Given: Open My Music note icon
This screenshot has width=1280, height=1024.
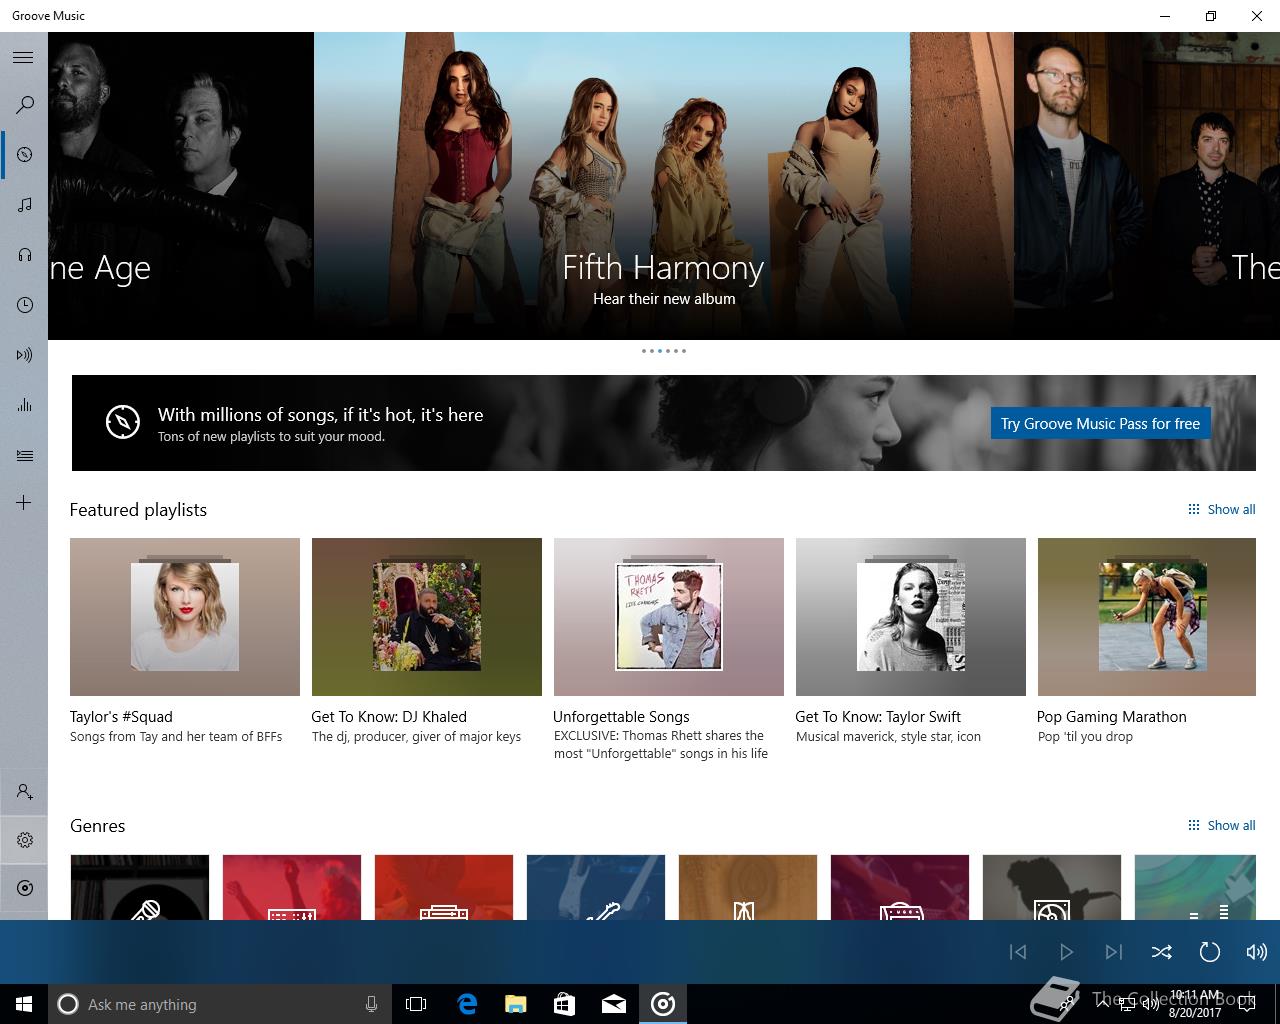Looking at the screenshot, I should point(24,205).
